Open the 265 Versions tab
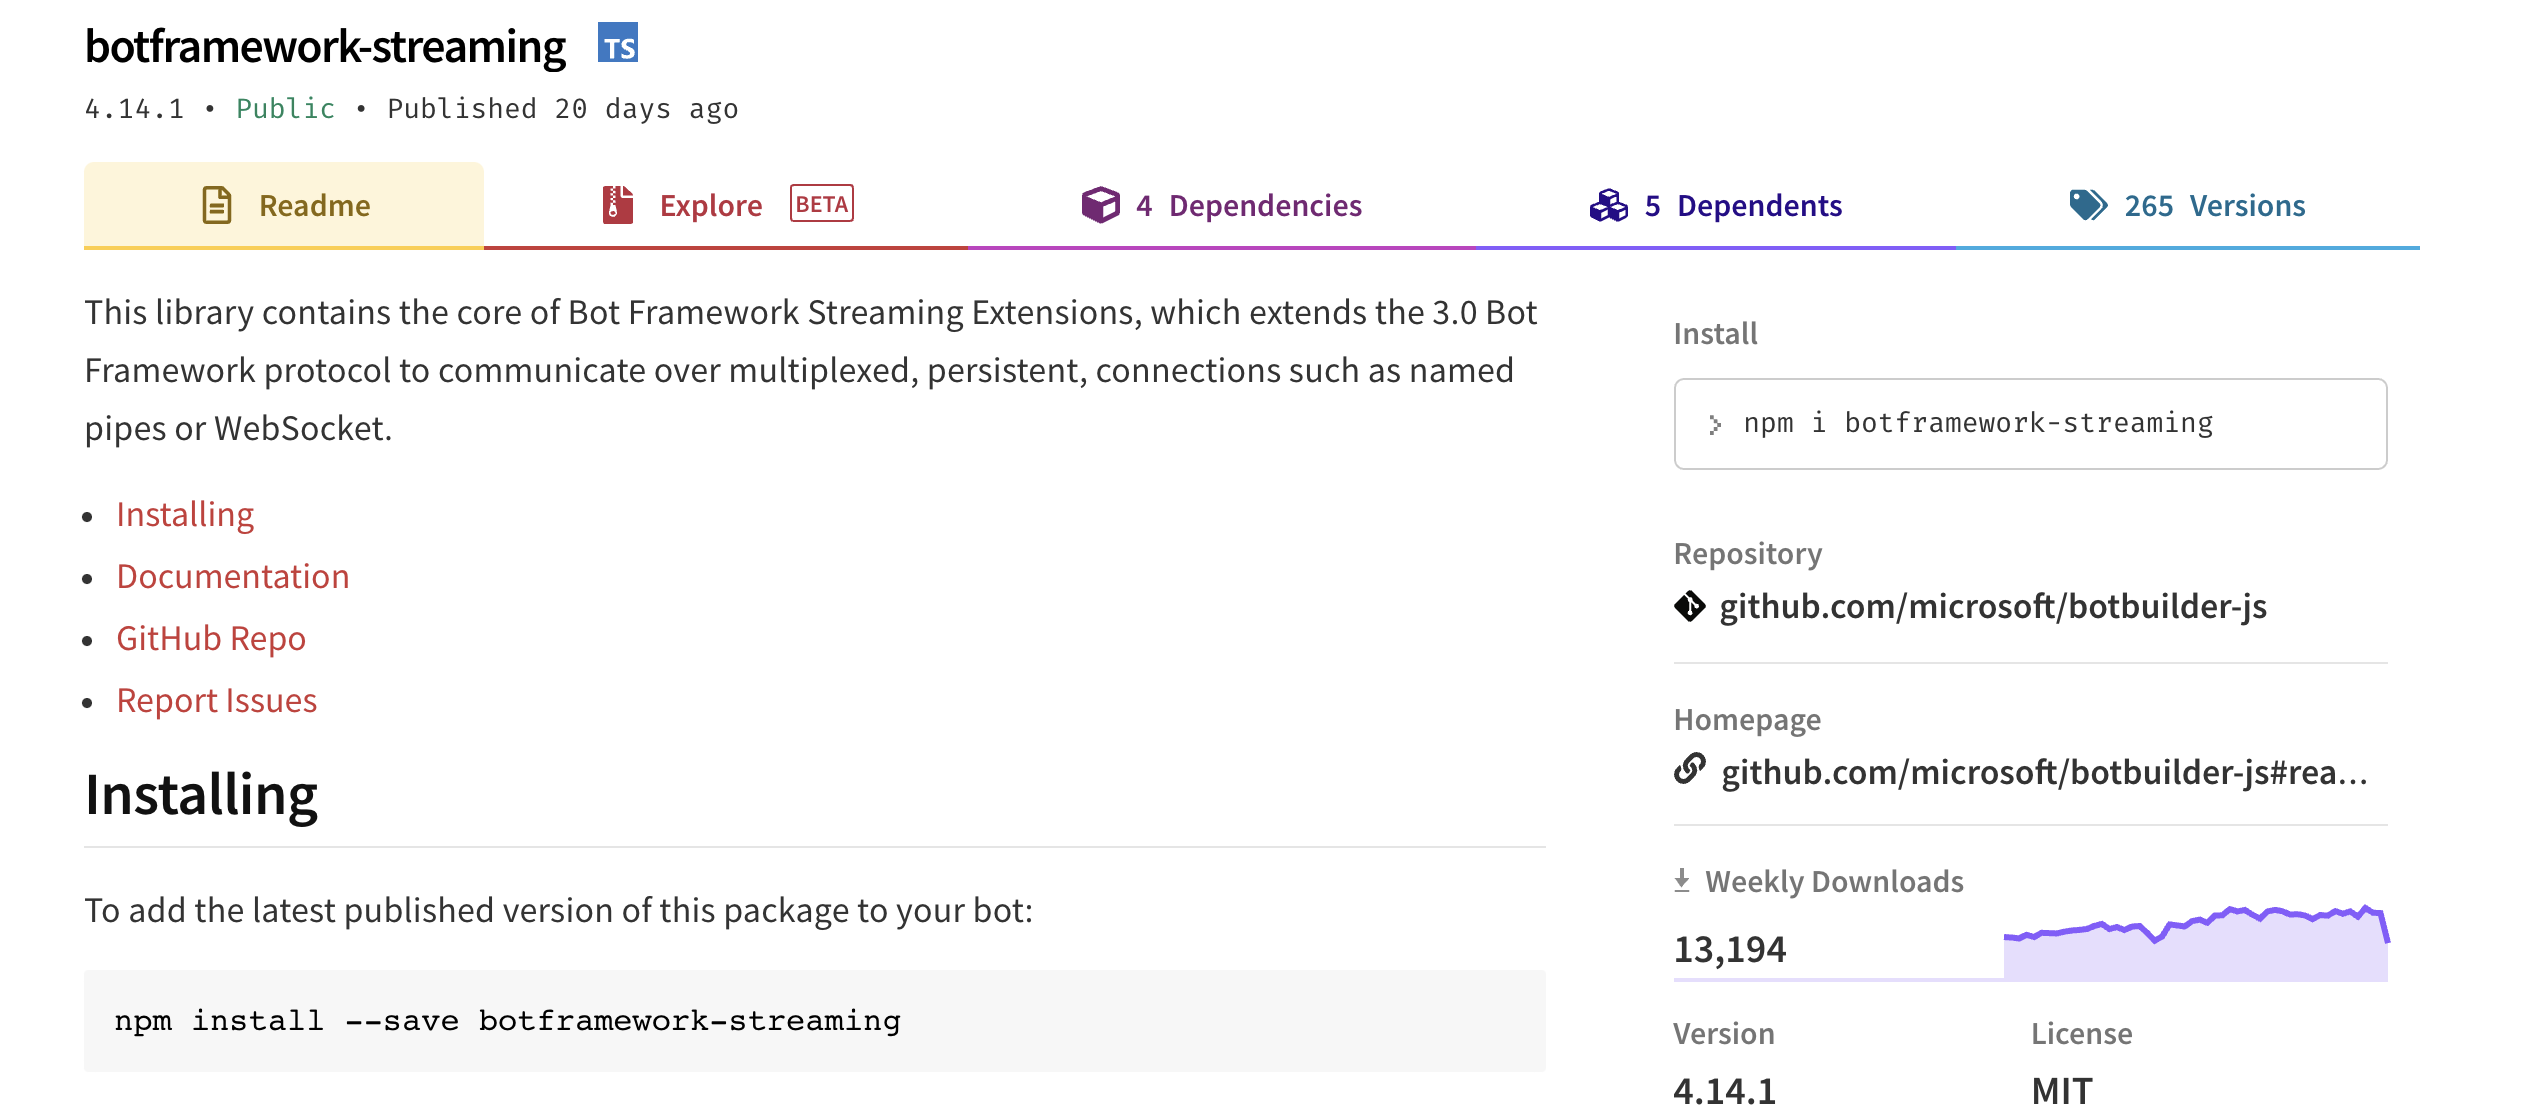Image resolution: width=2532 pixels, height=1118 pixels. [x=2214, y=205]
